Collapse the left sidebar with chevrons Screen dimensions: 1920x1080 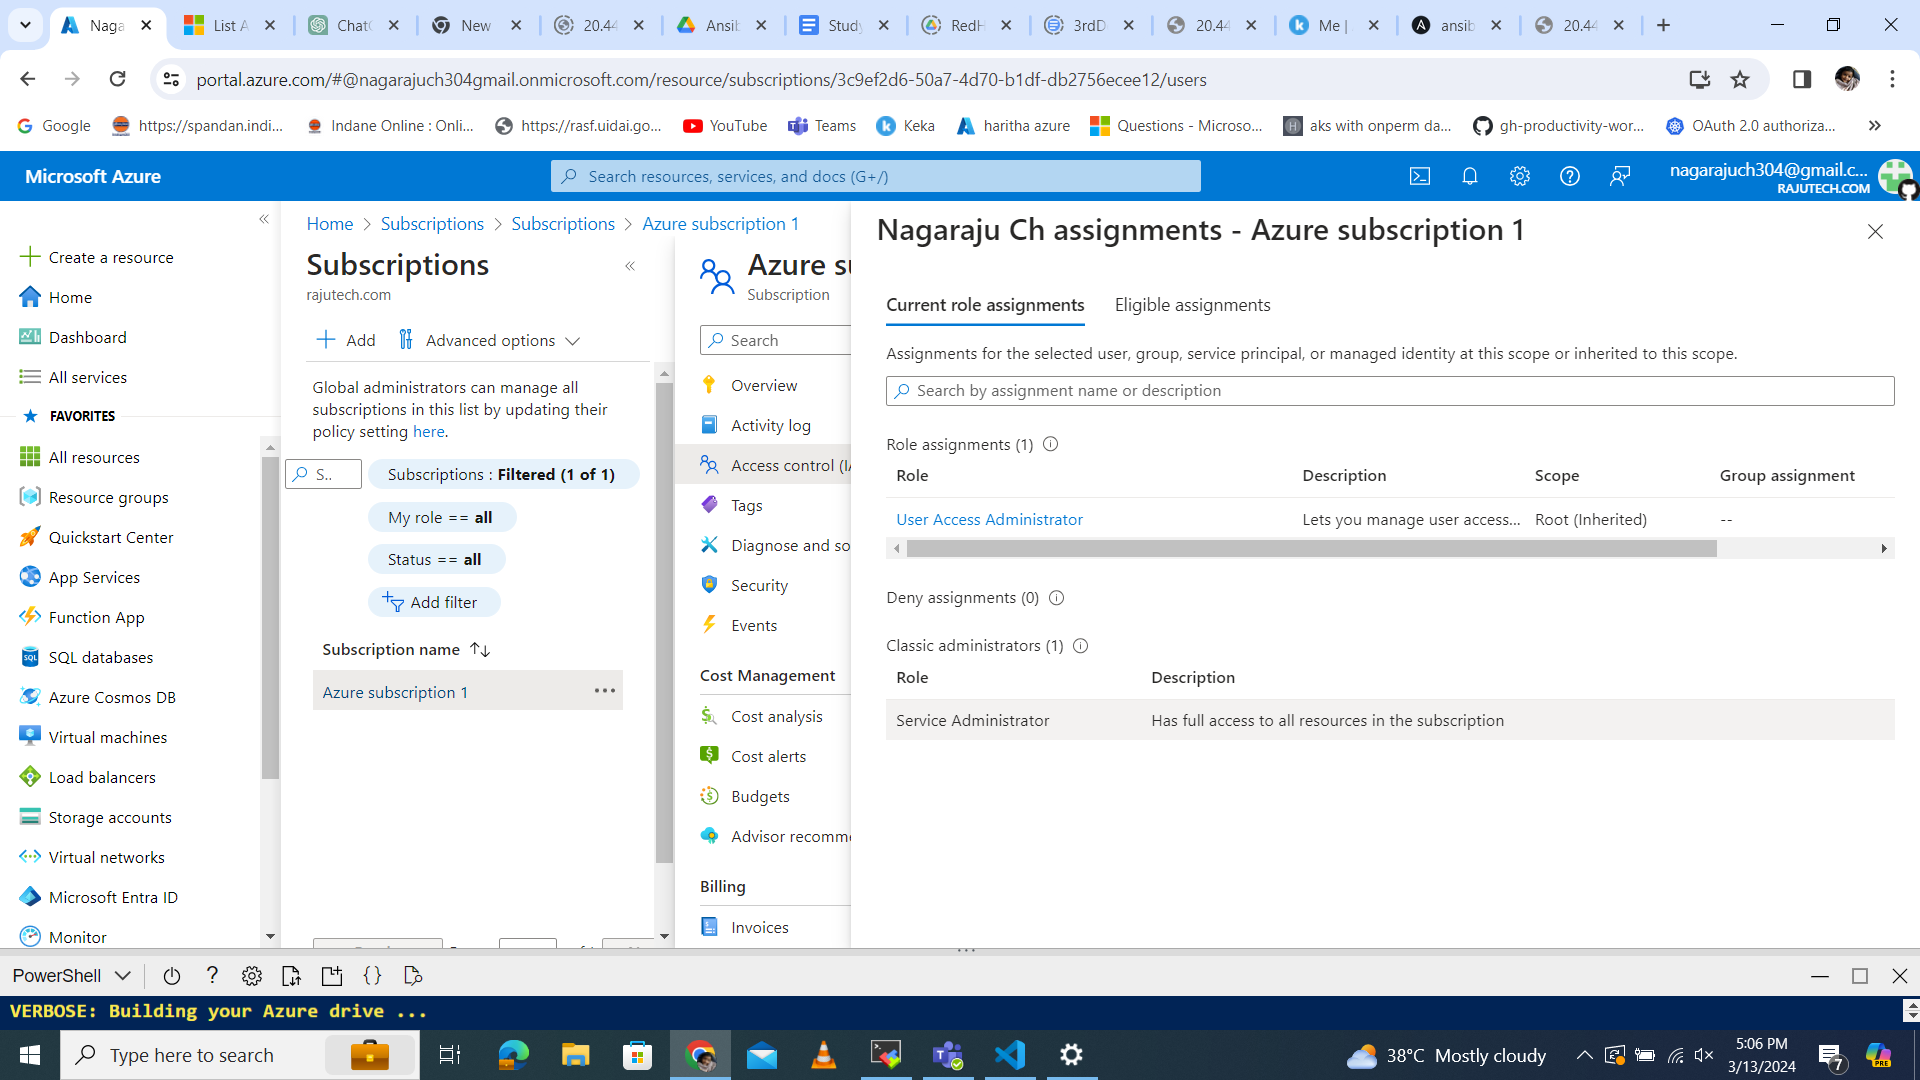point(264,219)
